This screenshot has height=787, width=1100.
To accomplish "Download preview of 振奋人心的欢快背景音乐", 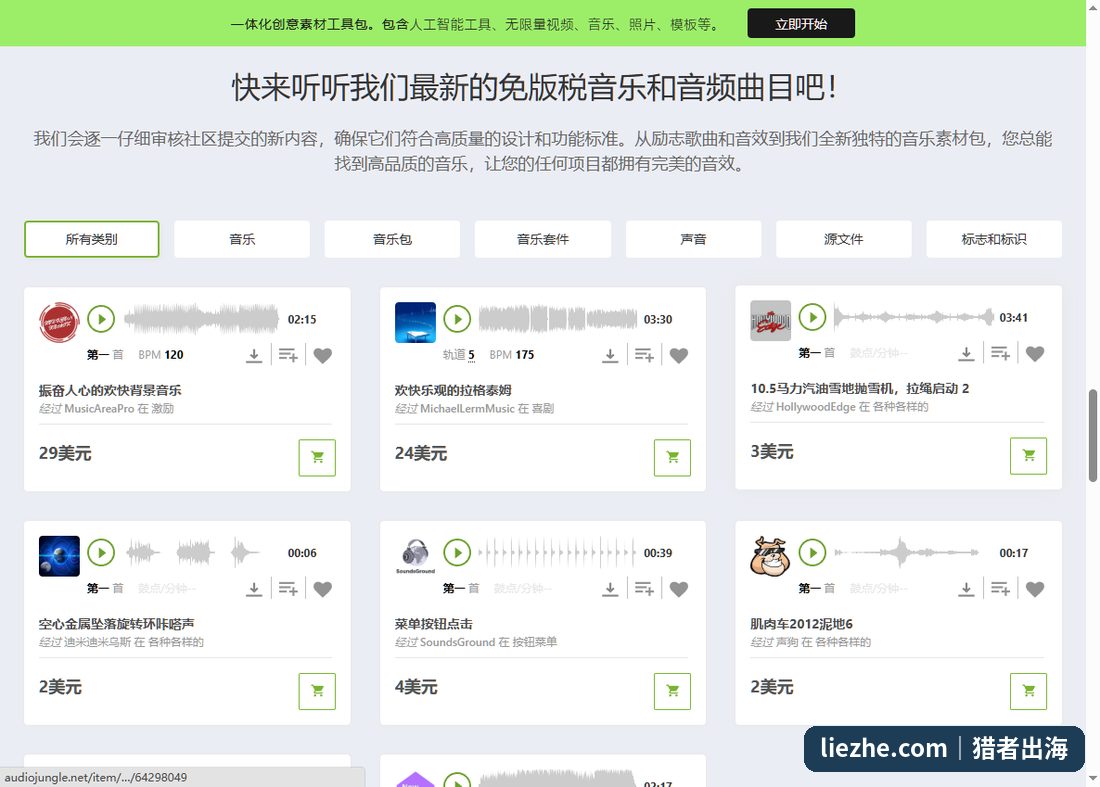I will pyautogui.click(x=254, y=356).
